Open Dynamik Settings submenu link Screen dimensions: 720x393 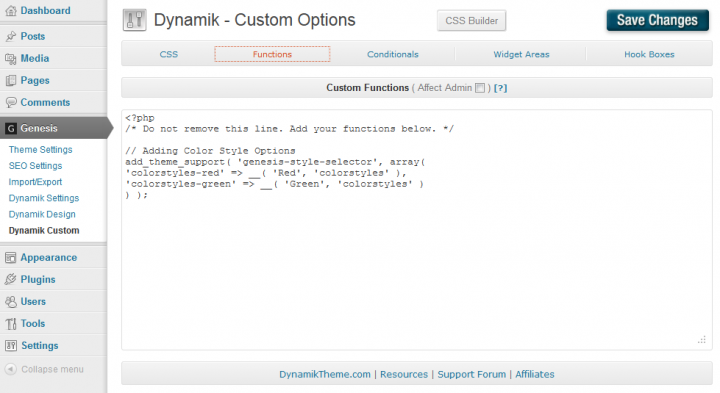pos(44,198)
